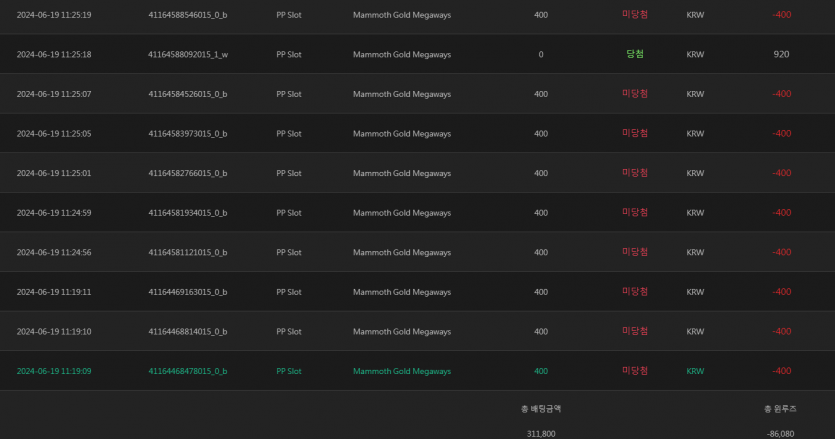Click transaction ID 41164581934015_0_b
Screen dimensions: 835x439
[187, 213]
